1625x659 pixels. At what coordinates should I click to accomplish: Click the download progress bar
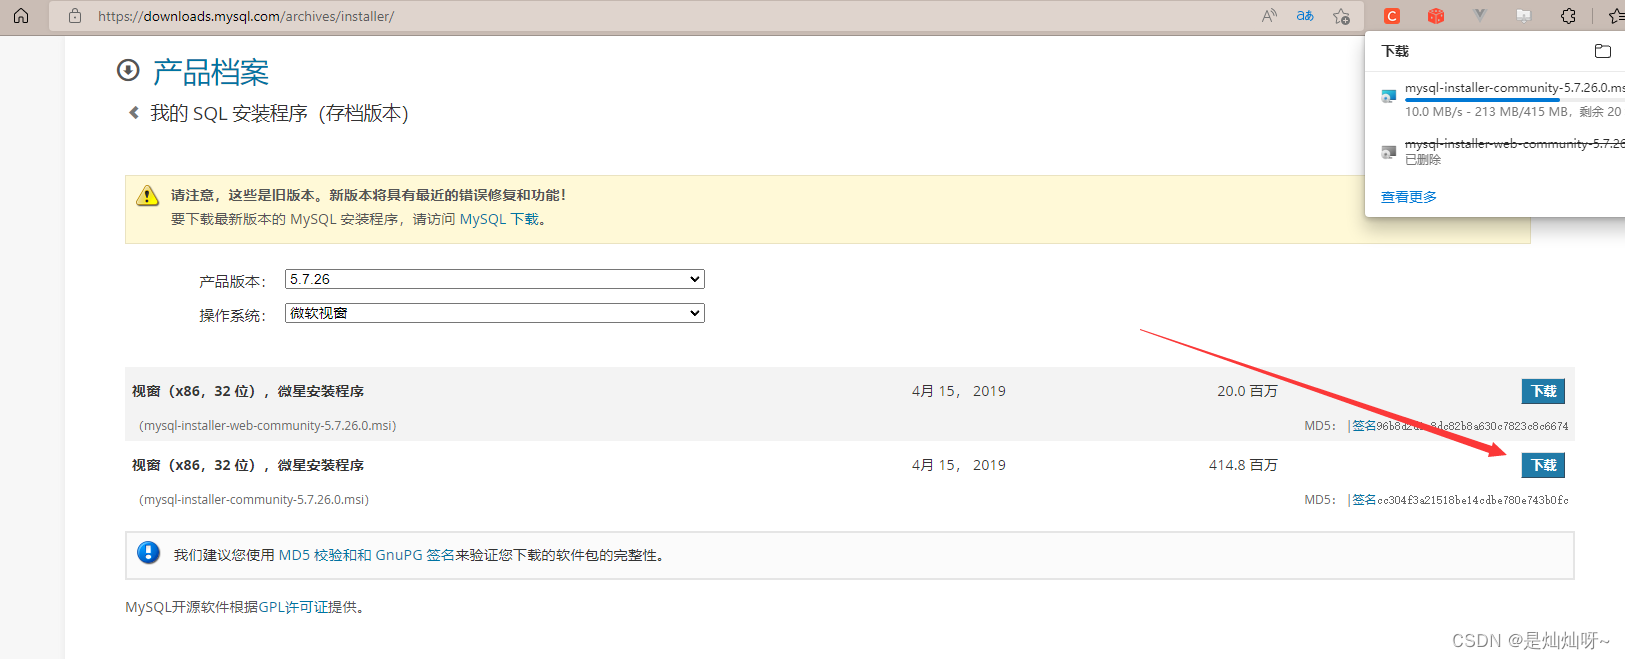pyautogui.click(x=1514, y=100)
